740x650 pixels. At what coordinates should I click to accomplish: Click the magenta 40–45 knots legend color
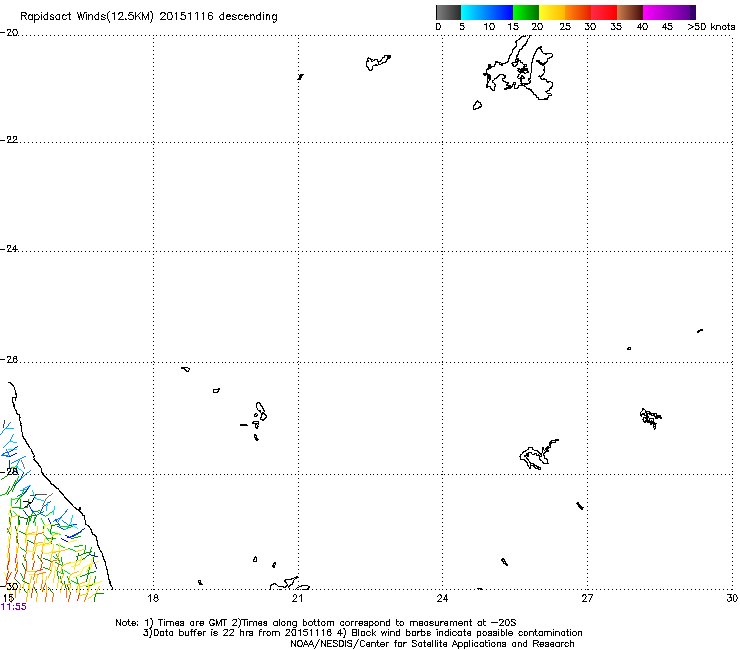(656, 12)
